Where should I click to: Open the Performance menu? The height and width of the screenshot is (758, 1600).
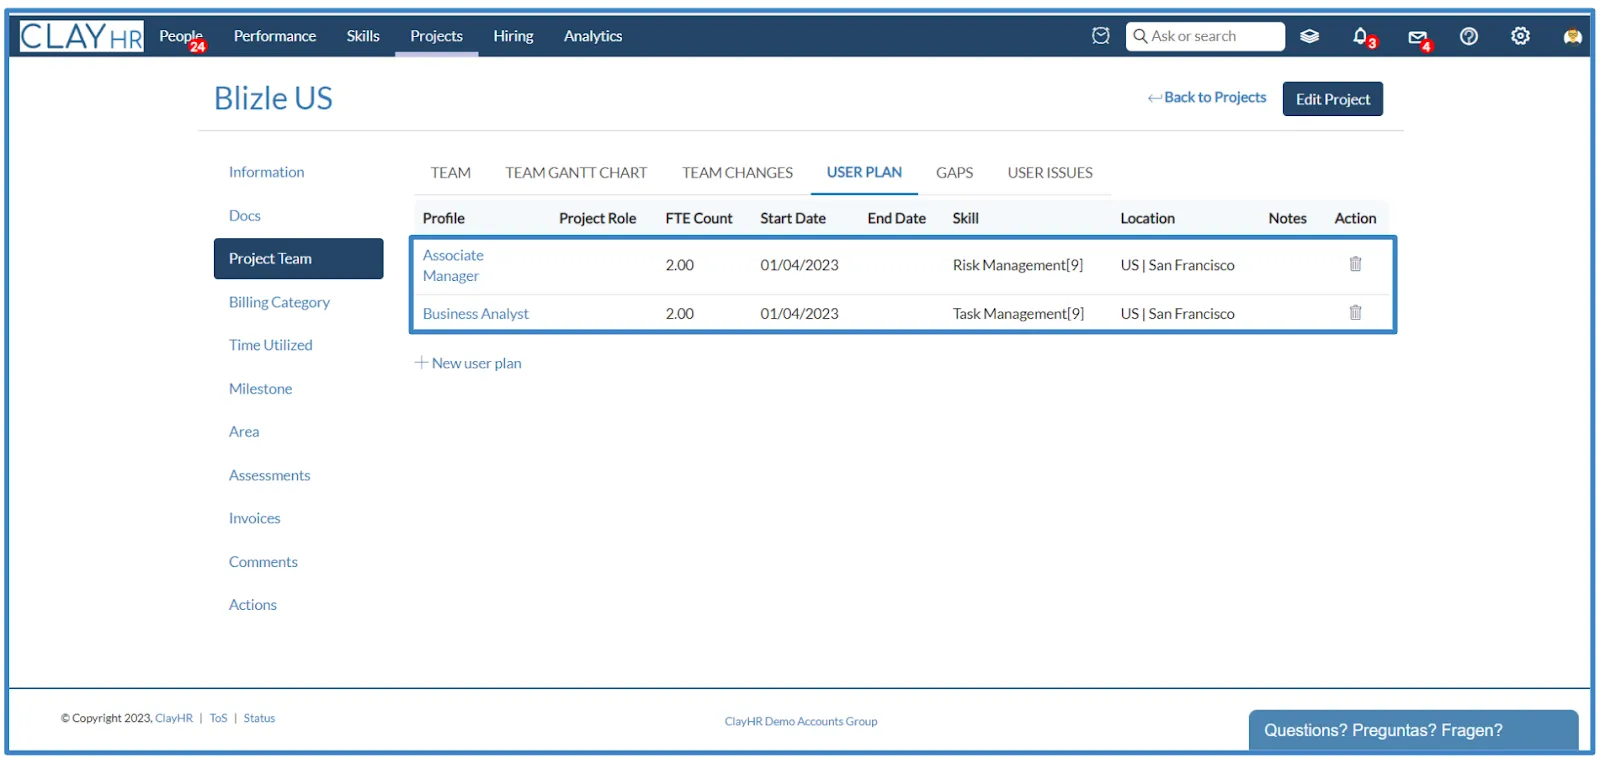pos(275,36)
